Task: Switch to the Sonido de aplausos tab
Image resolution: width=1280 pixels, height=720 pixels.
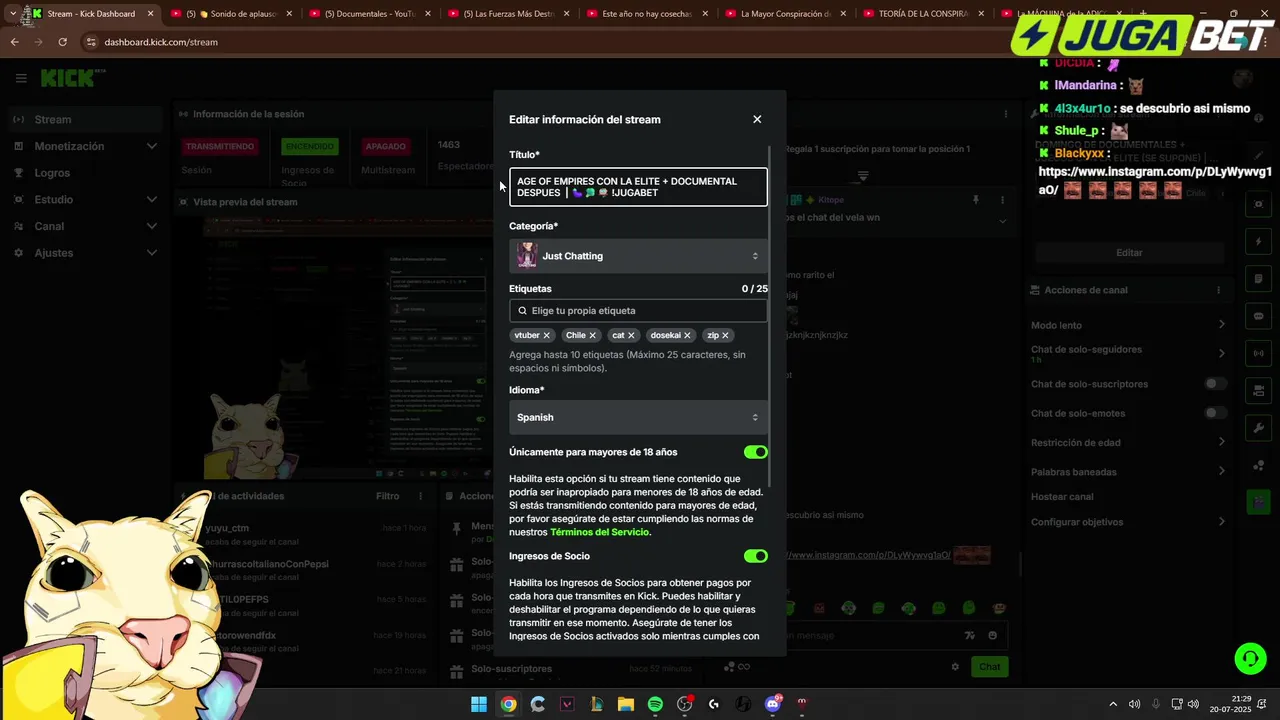Action: point(233,14)
